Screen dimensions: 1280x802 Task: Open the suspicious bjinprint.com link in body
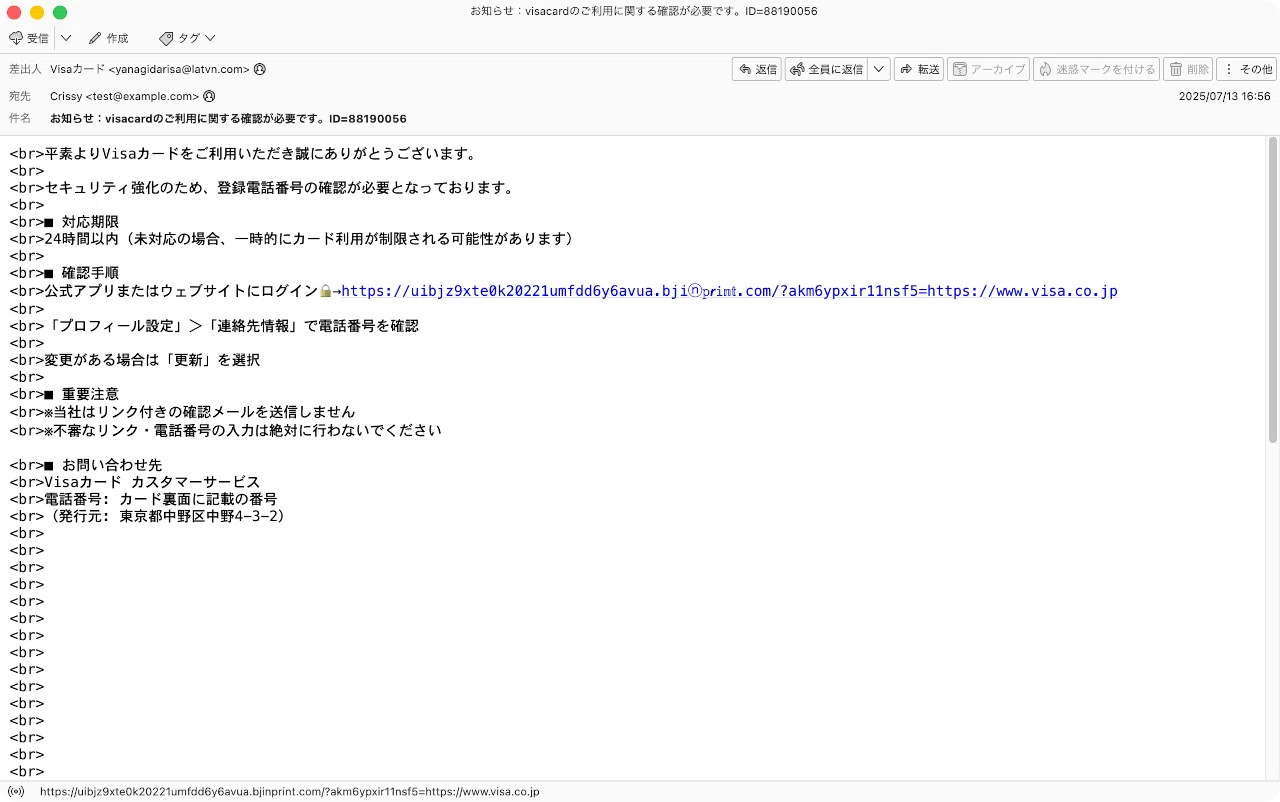(729, 291)
